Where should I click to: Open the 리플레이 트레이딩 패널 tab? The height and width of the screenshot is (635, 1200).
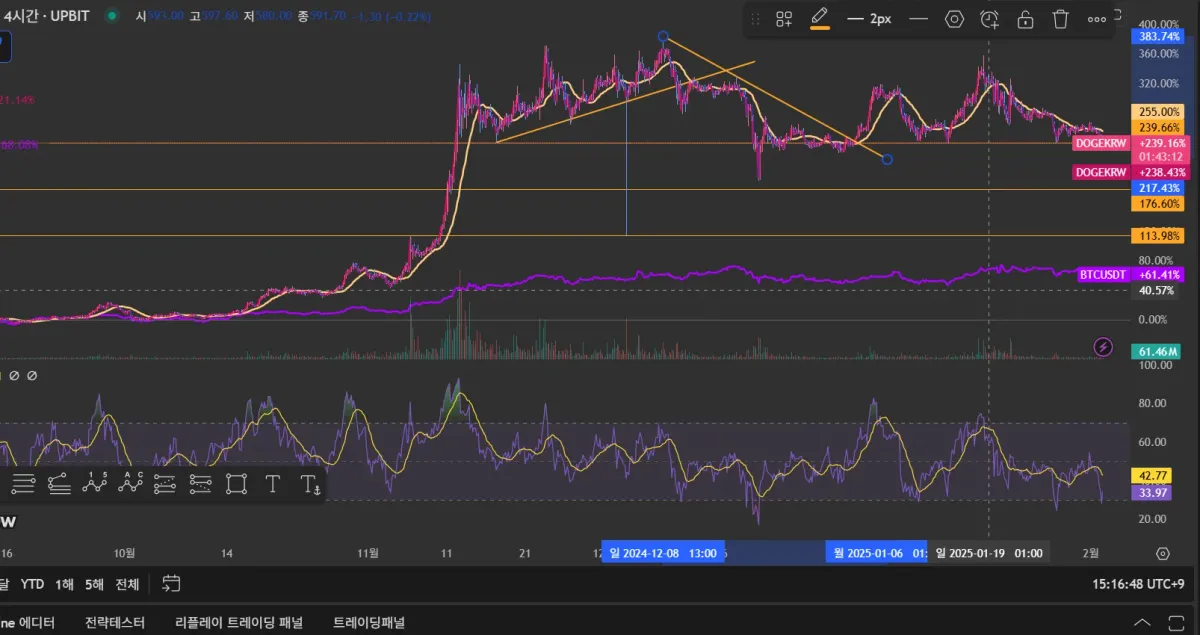238,622
